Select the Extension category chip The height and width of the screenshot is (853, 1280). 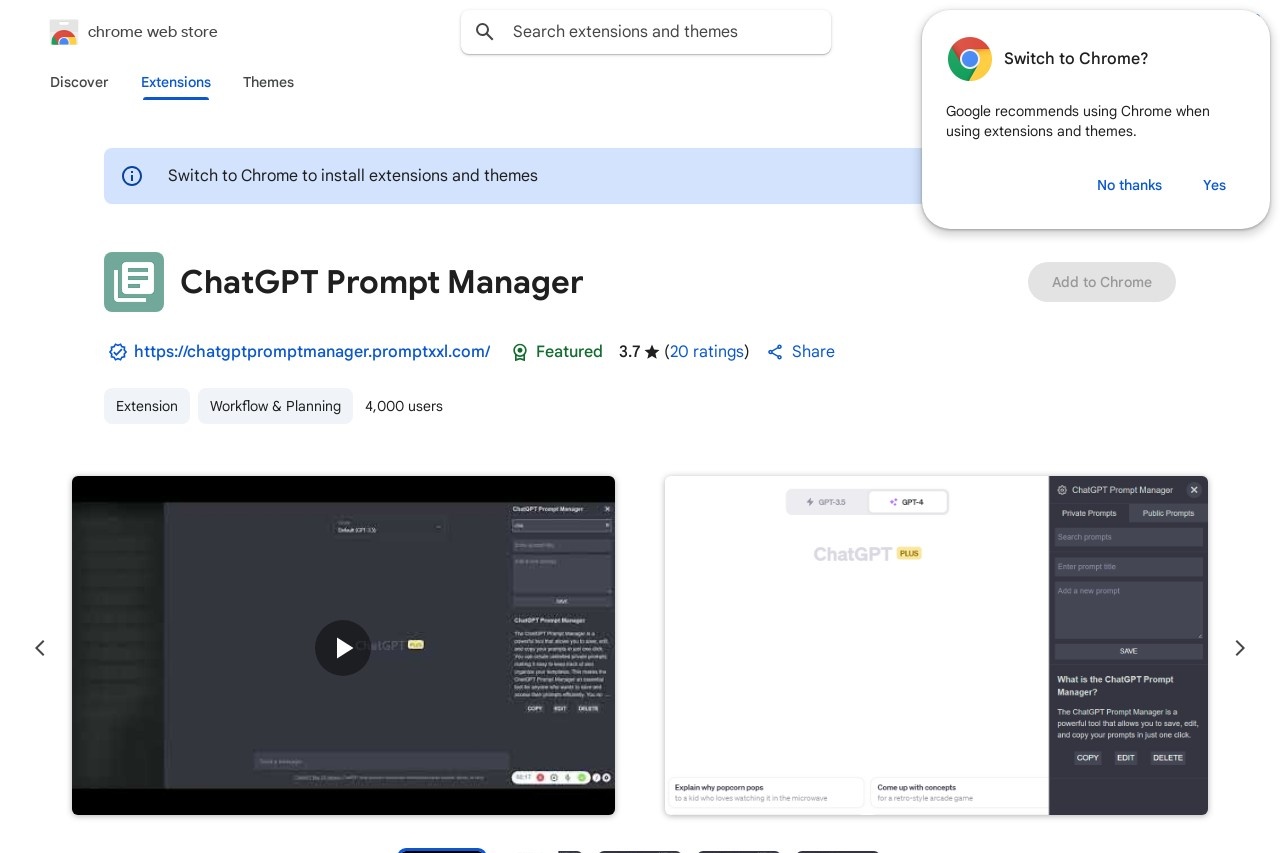[147, 406]
